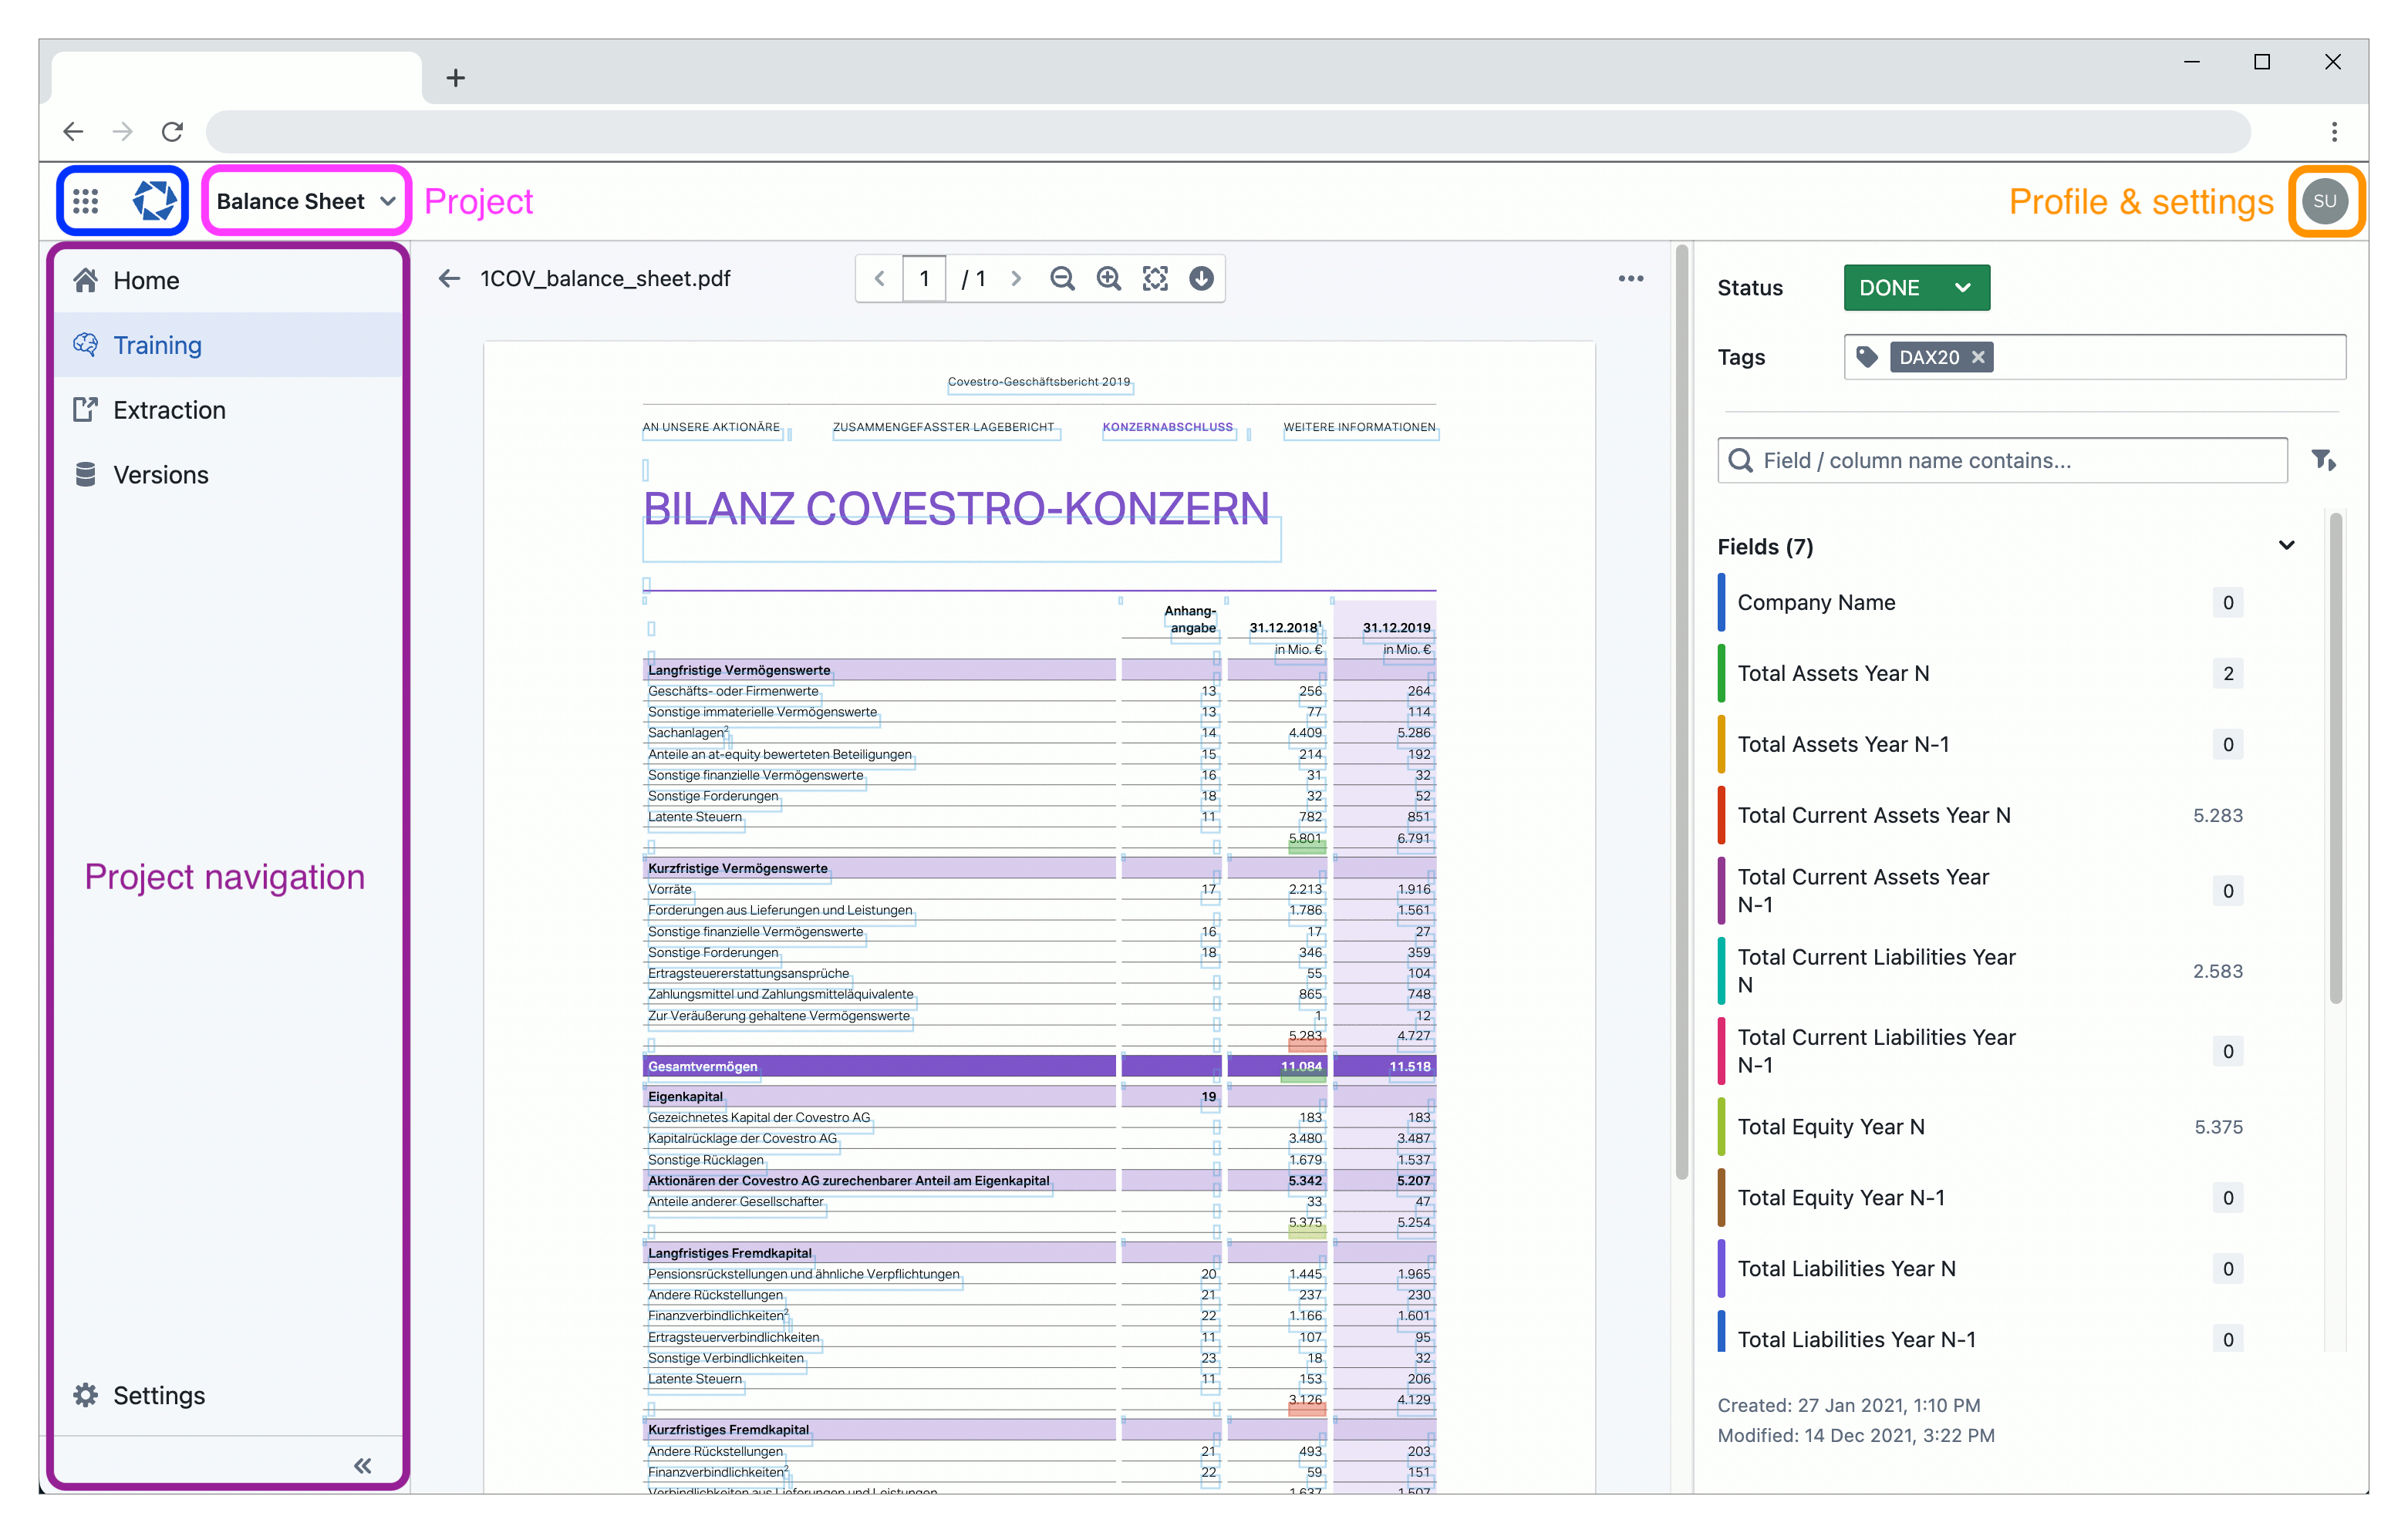Screen dimensions: 2408x1533
Task: Click the Training brain icon
Action: pyautogui.click(x=86, y=345)
